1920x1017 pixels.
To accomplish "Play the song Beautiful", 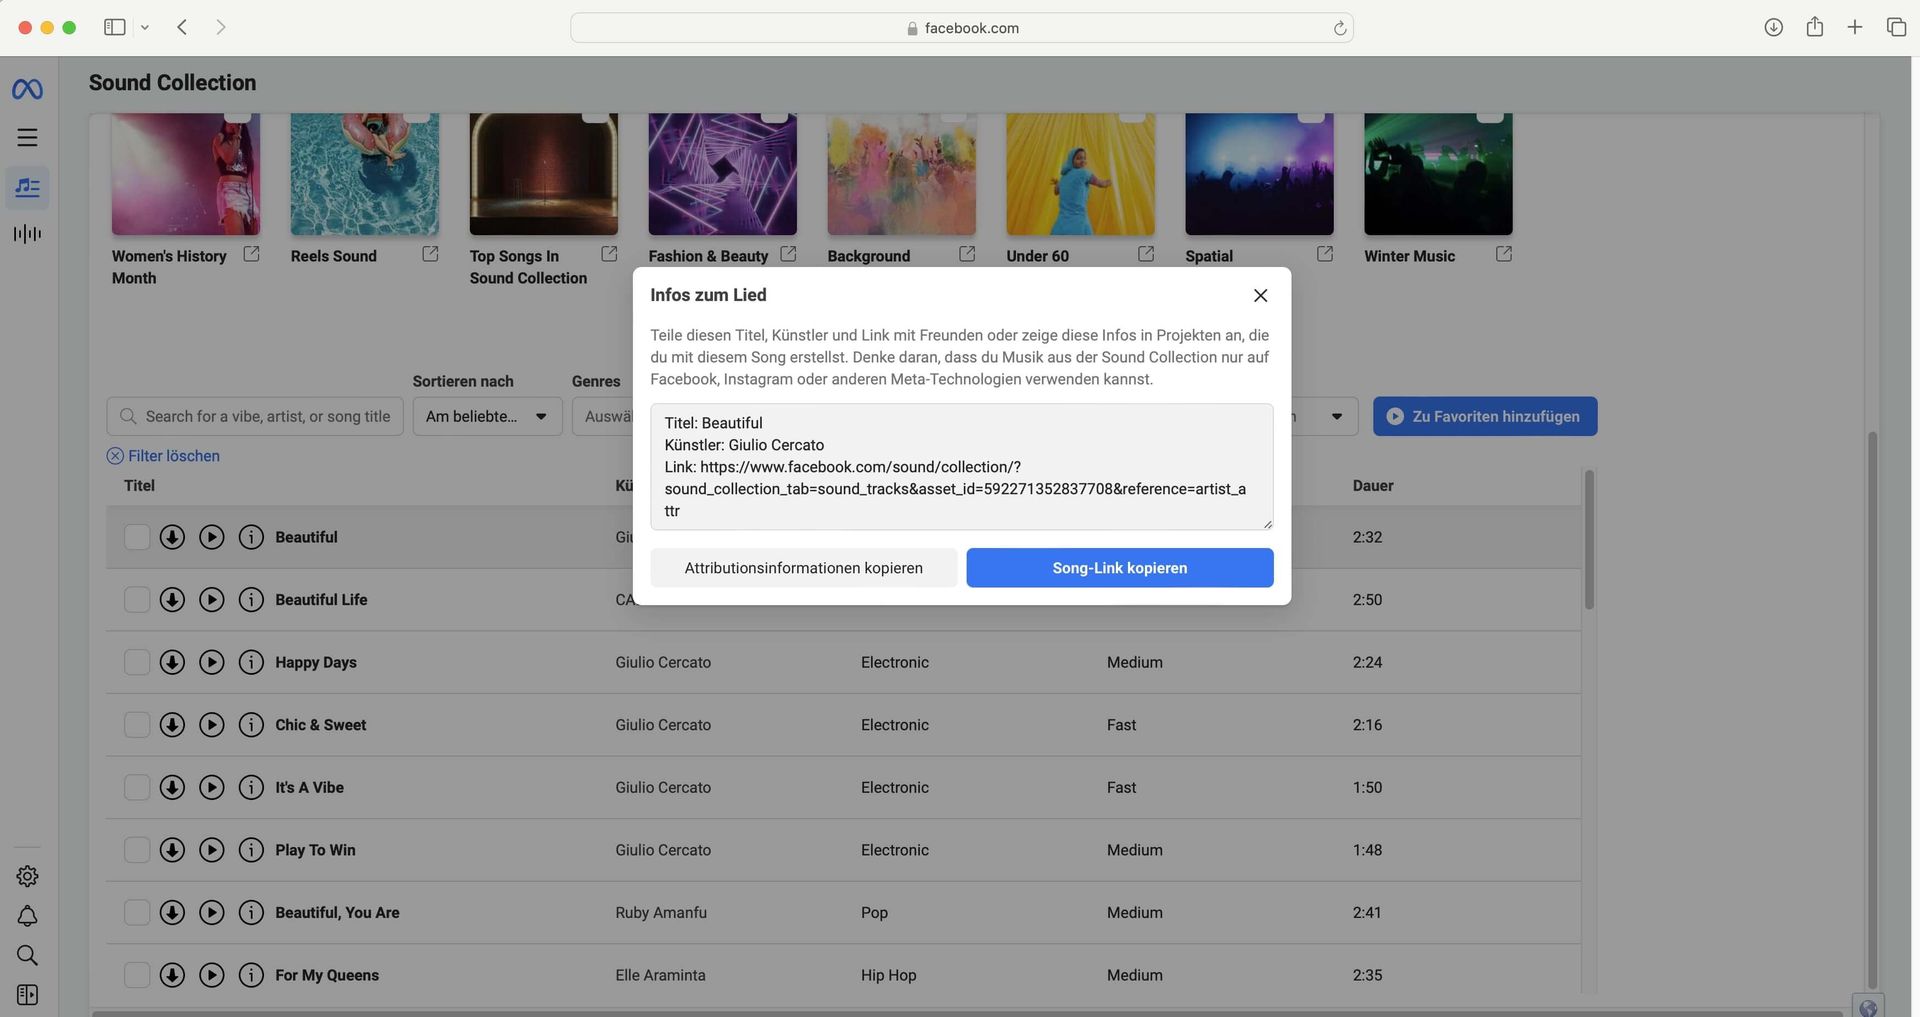I will [211, 537].
